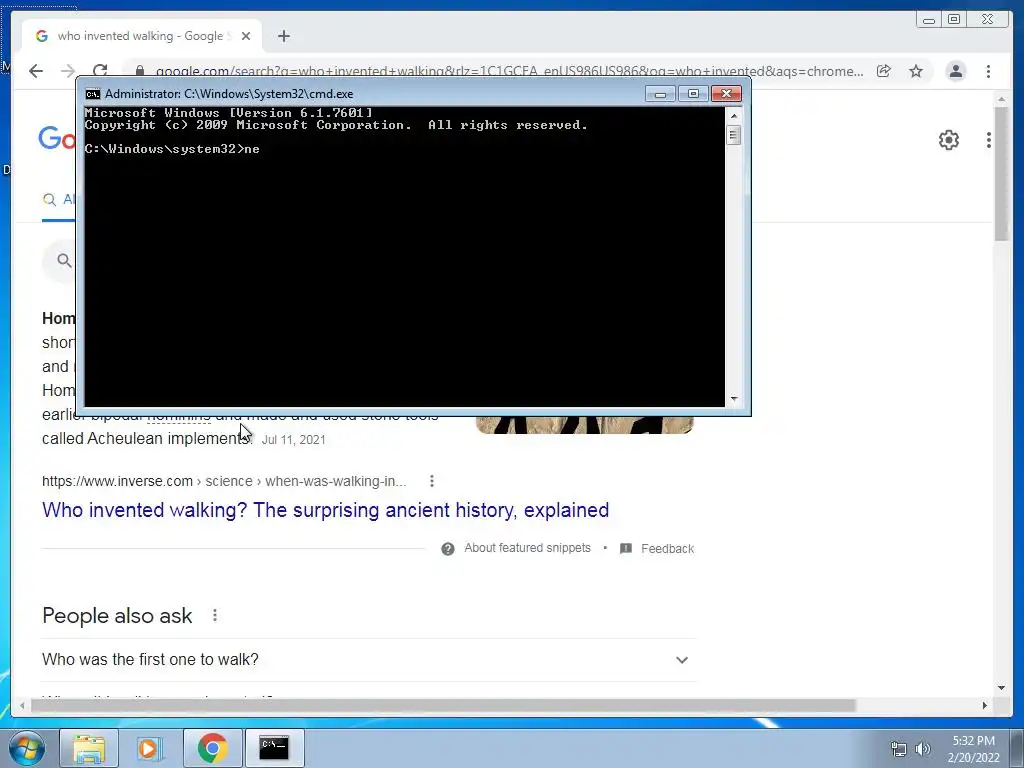Click the featured snippet image thumbnail
Image resolution: width=1024 pixels, height=768 pixels.
point(584,424)
